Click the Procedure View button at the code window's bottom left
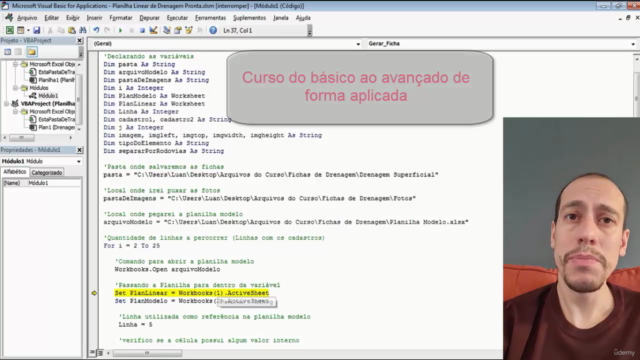The height and width of the screenshot is (360, 640). click(x=93, y=353)
